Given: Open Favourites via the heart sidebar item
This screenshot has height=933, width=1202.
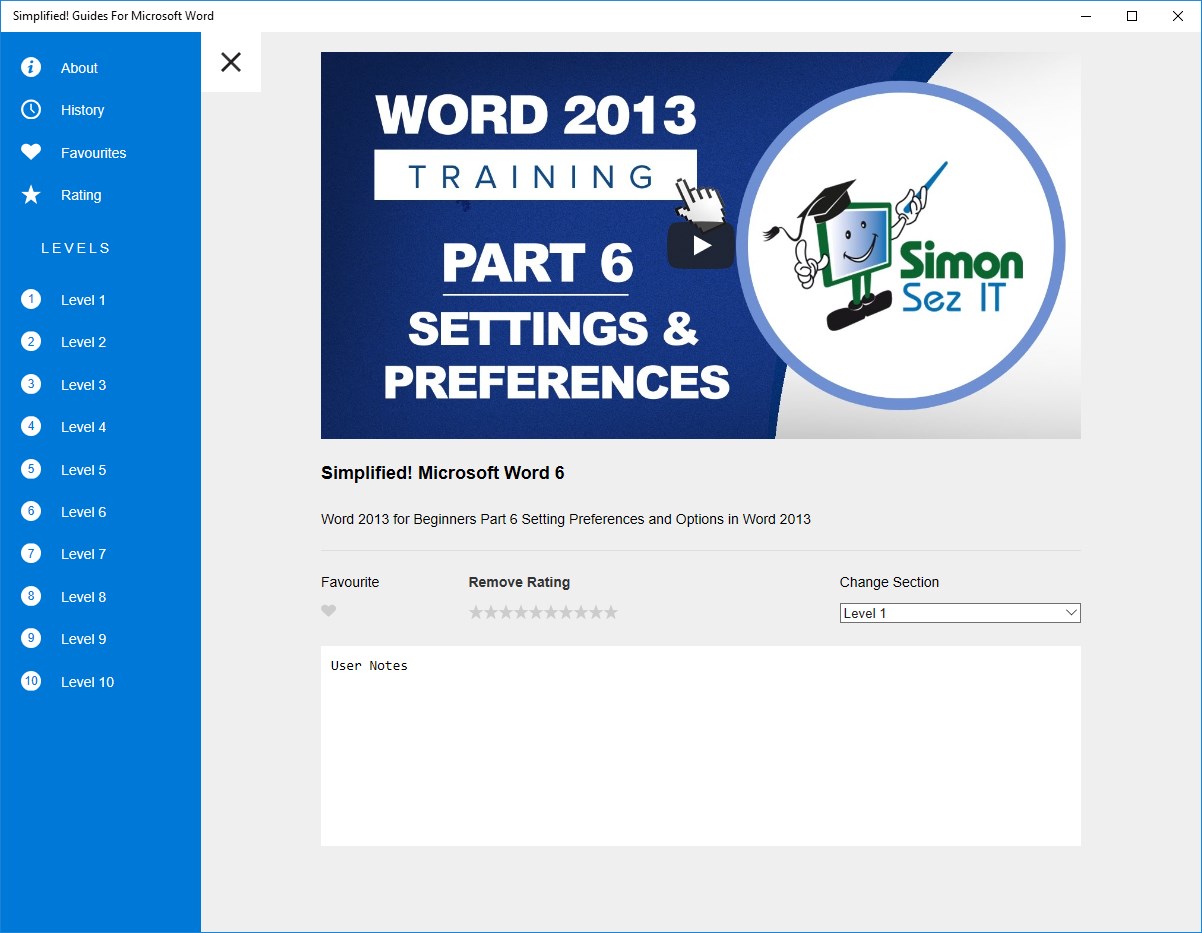Looking at the screenshot, I should pyautogui.click(x=31, y=153).
